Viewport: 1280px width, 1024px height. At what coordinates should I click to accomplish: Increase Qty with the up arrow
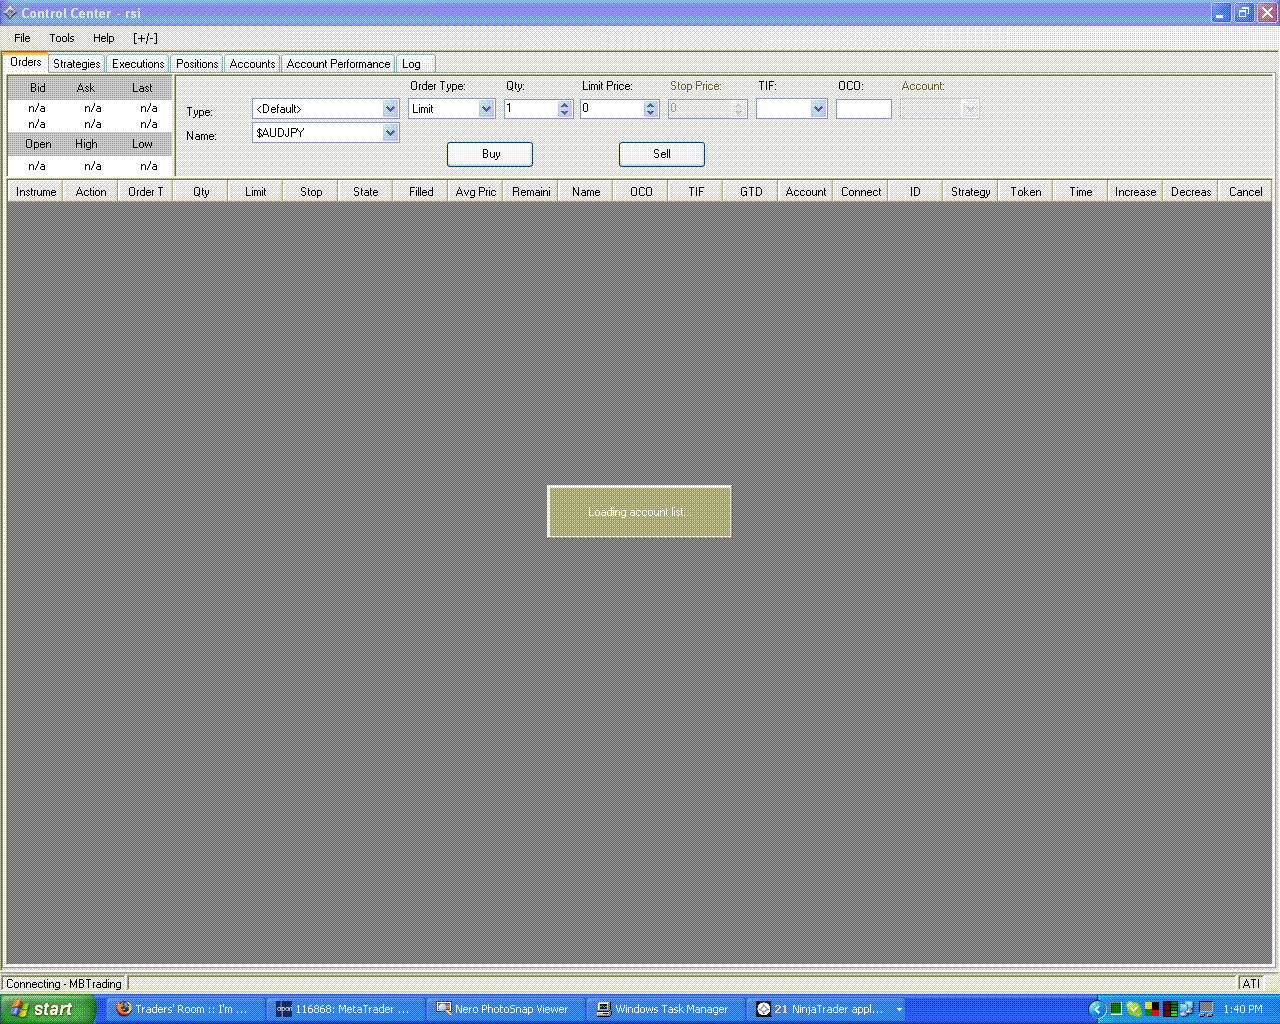565,105
